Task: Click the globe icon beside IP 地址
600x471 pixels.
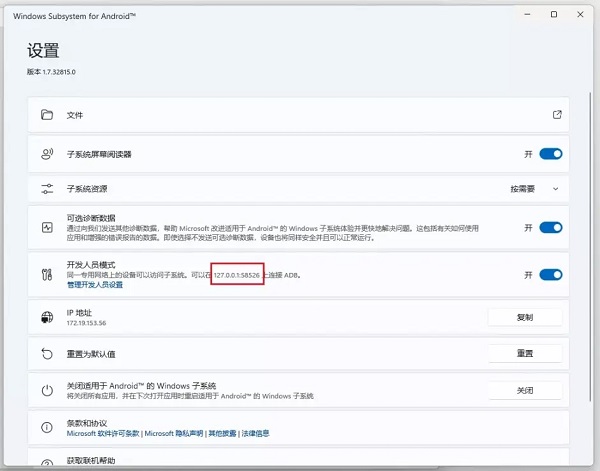Action: [46, 317]
